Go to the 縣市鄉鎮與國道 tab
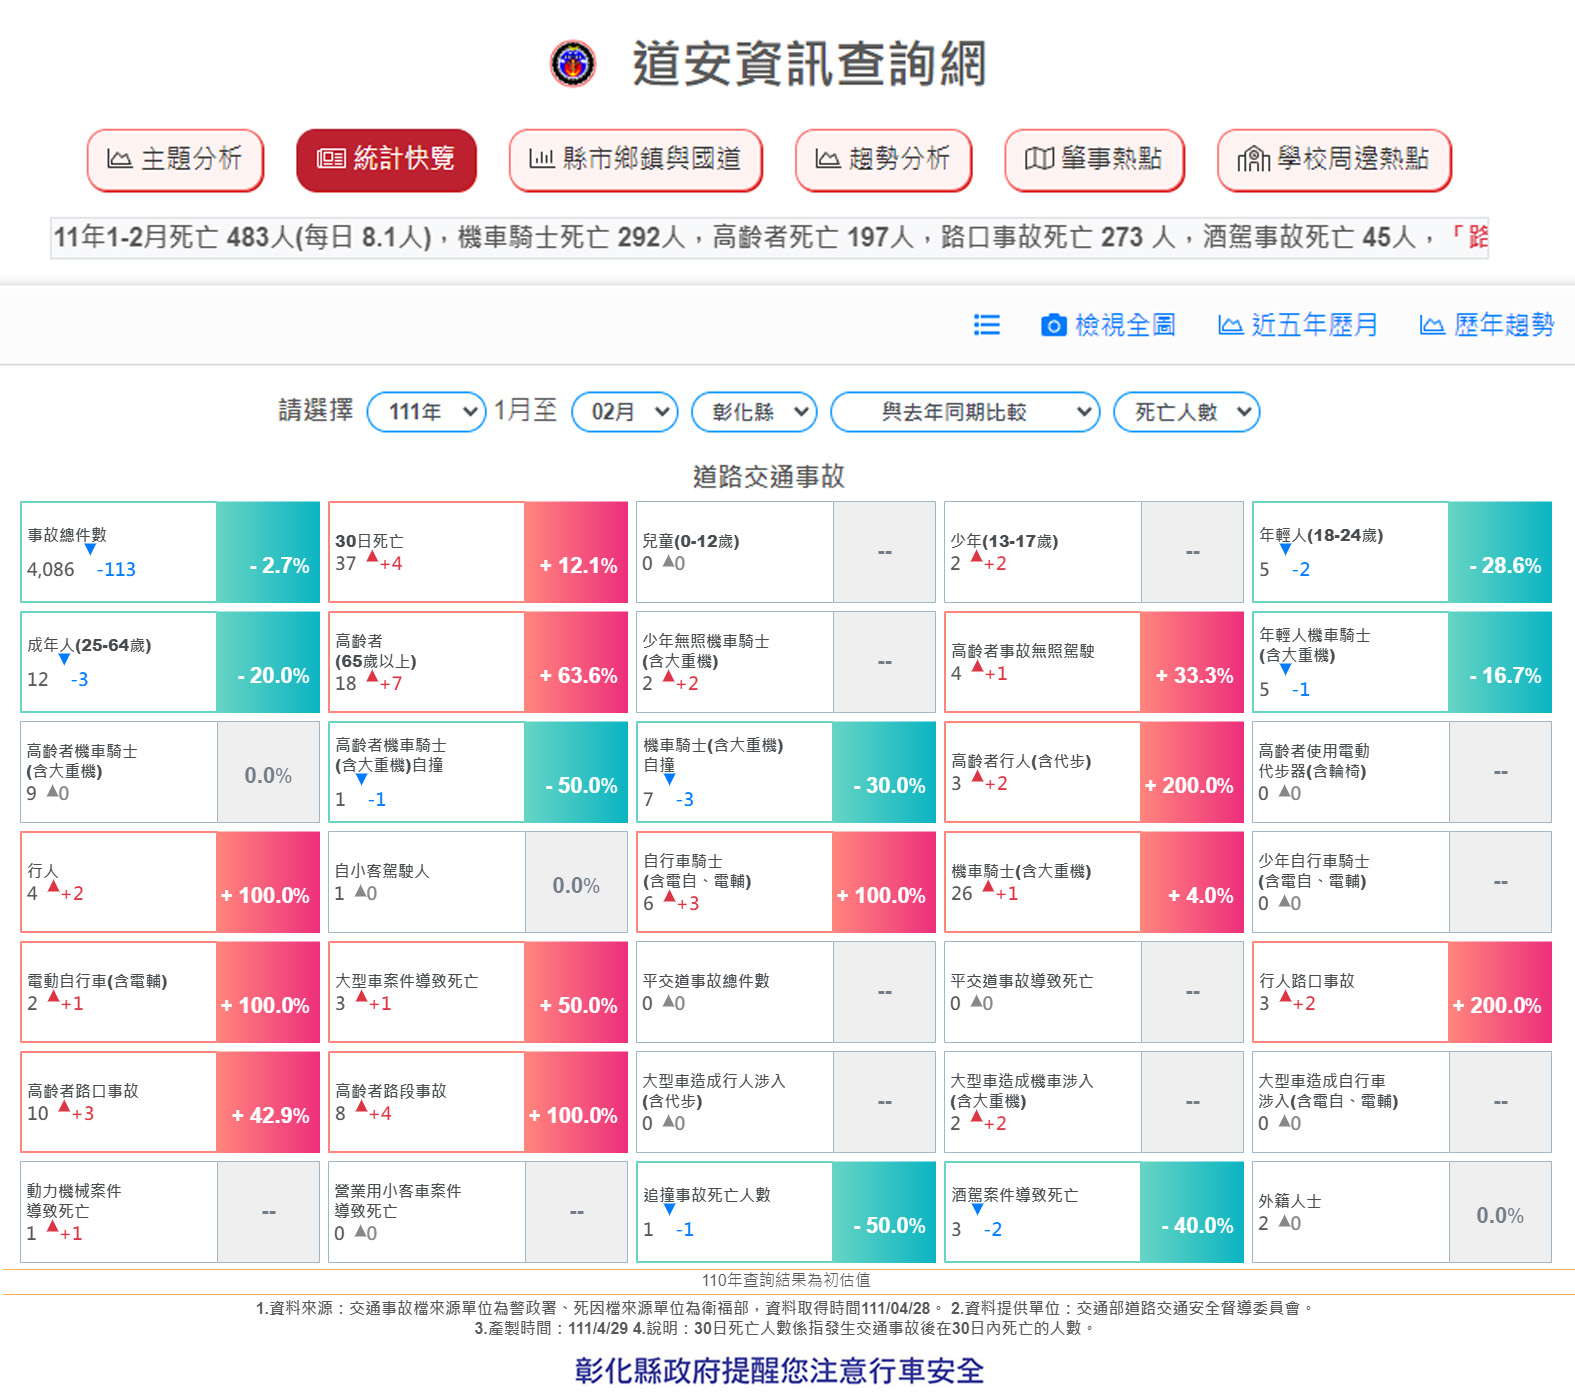This screenshot has height=1395, width=1575. (x=636, y=159)
